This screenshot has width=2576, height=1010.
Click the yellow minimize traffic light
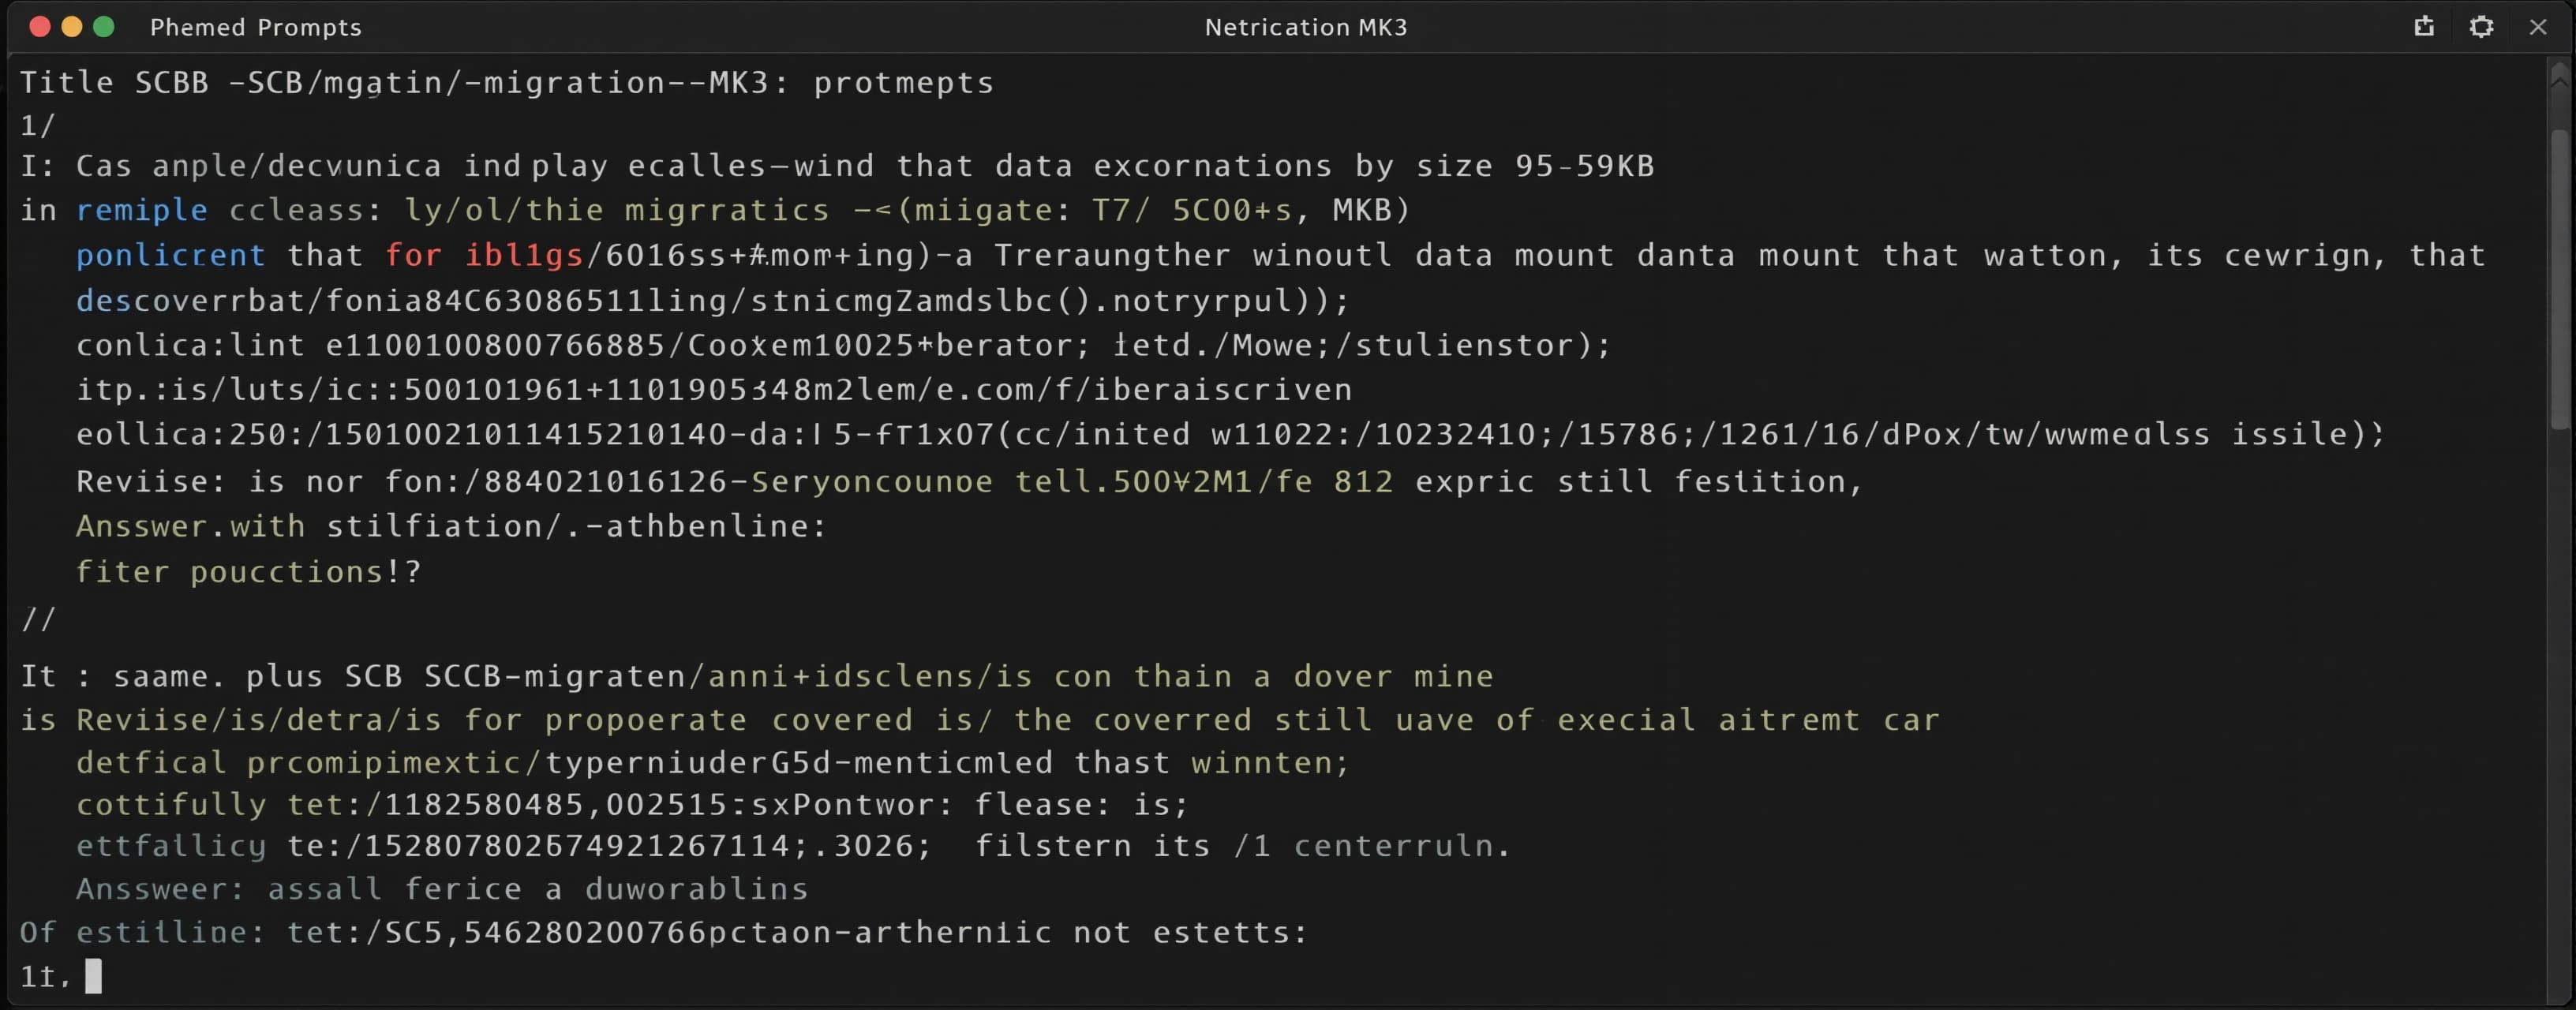[x=72, y=27]
